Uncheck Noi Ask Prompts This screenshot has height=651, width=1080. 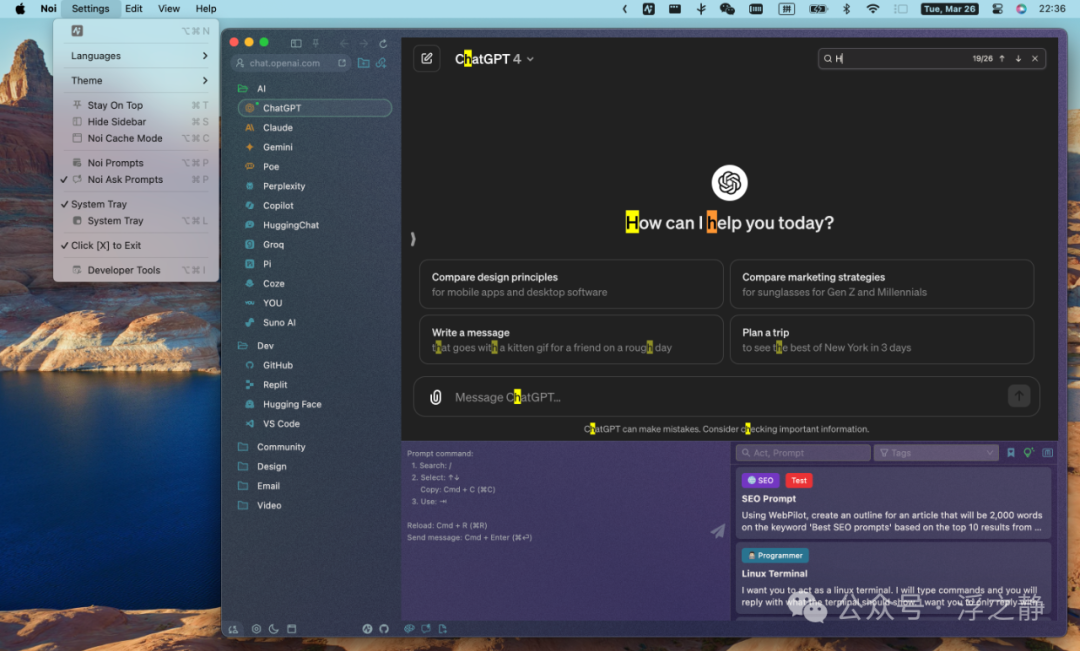[x=136, y=179]
